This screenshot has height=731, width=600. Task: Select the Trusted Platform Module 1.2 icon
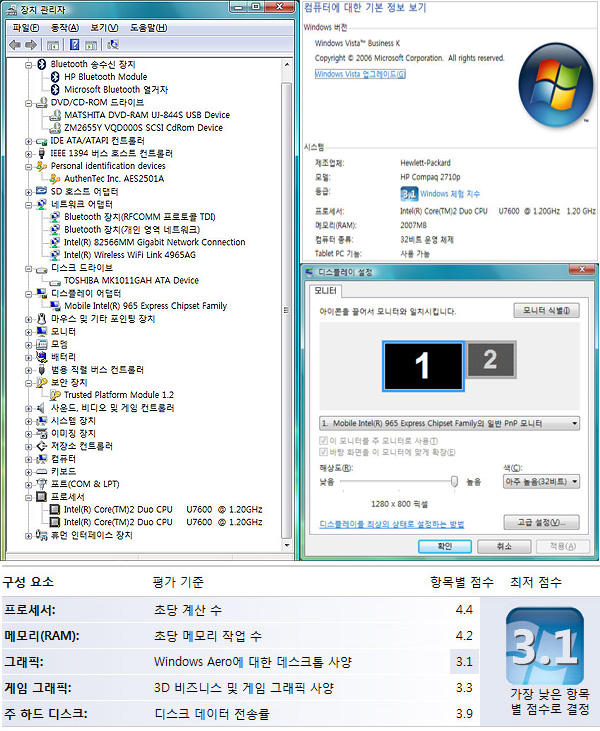pyautogui.click(x=55, y=395)
